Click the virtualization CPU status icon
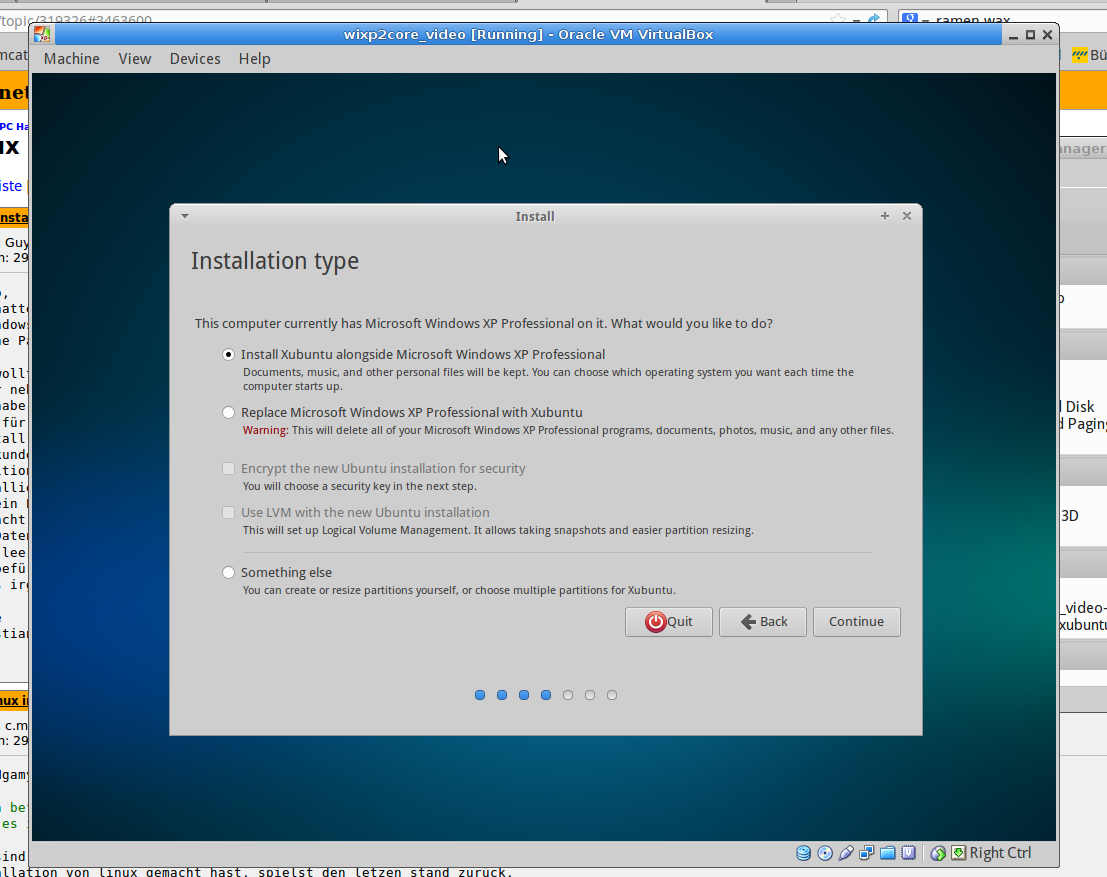The image size is (1107, 877). 908,853
